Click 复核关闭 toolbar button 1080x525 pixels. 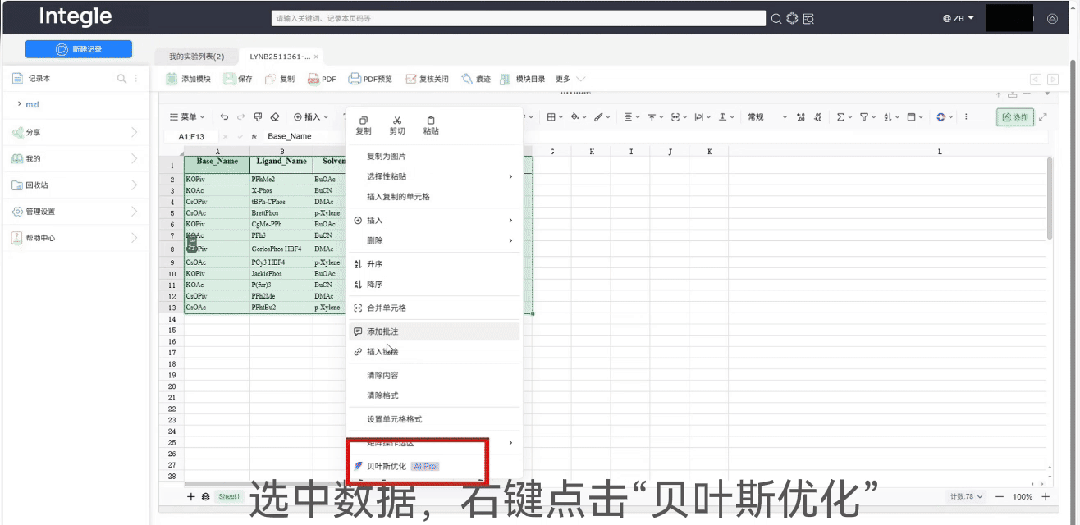427,79
